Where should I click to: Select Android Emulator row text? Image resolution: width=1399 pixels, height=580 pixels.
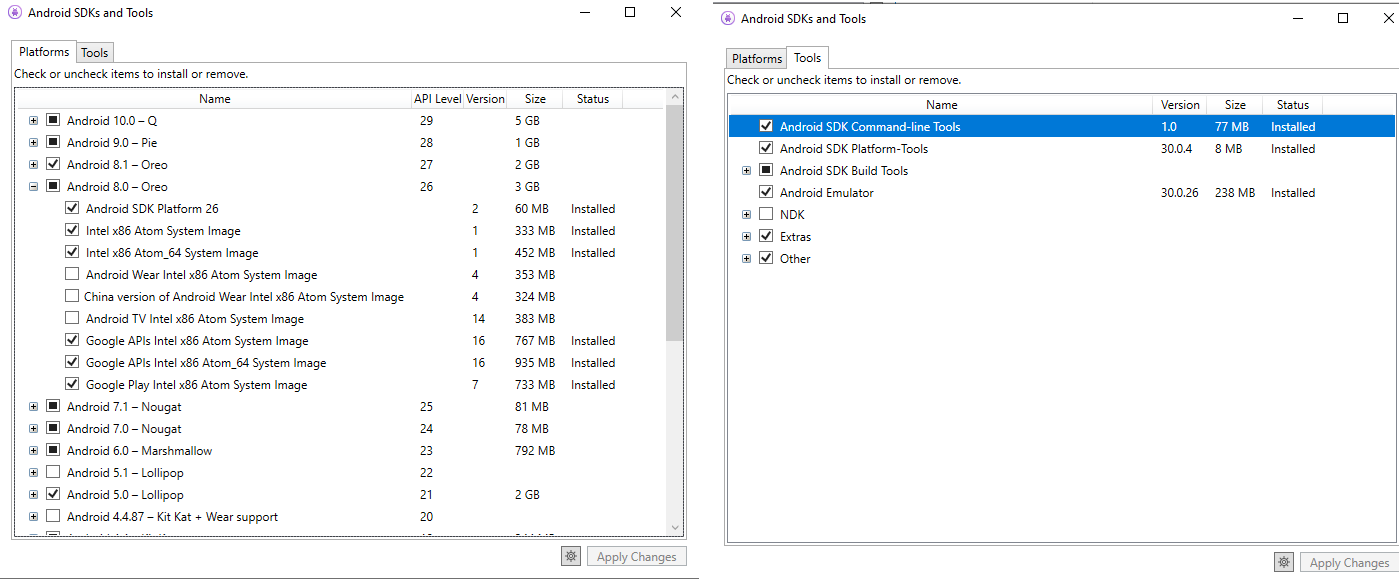pyautogui.click(x=826, y=193)
